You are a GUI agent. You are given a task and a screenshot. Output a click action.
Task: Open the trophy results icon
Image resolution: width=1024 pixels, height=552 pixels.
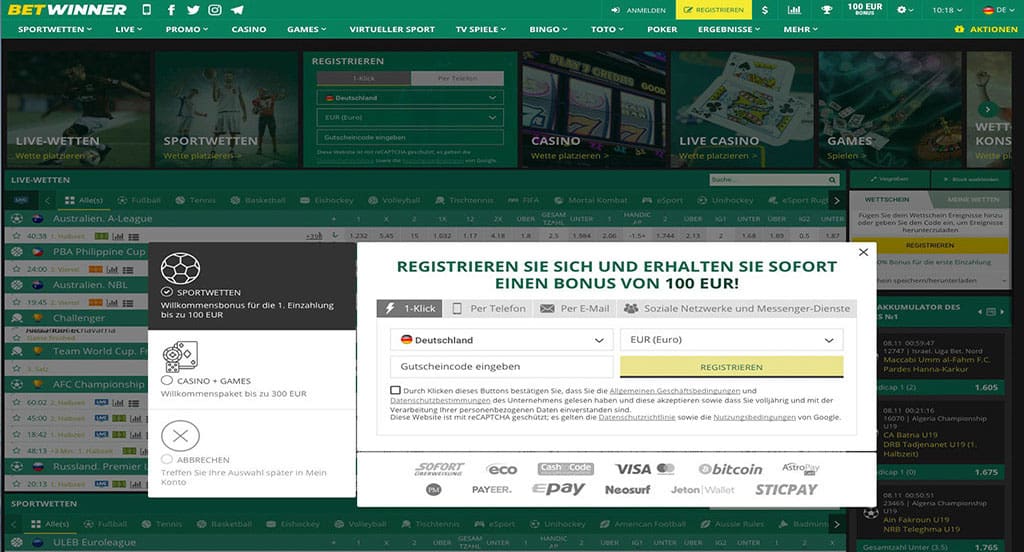(x=826, y=10)
